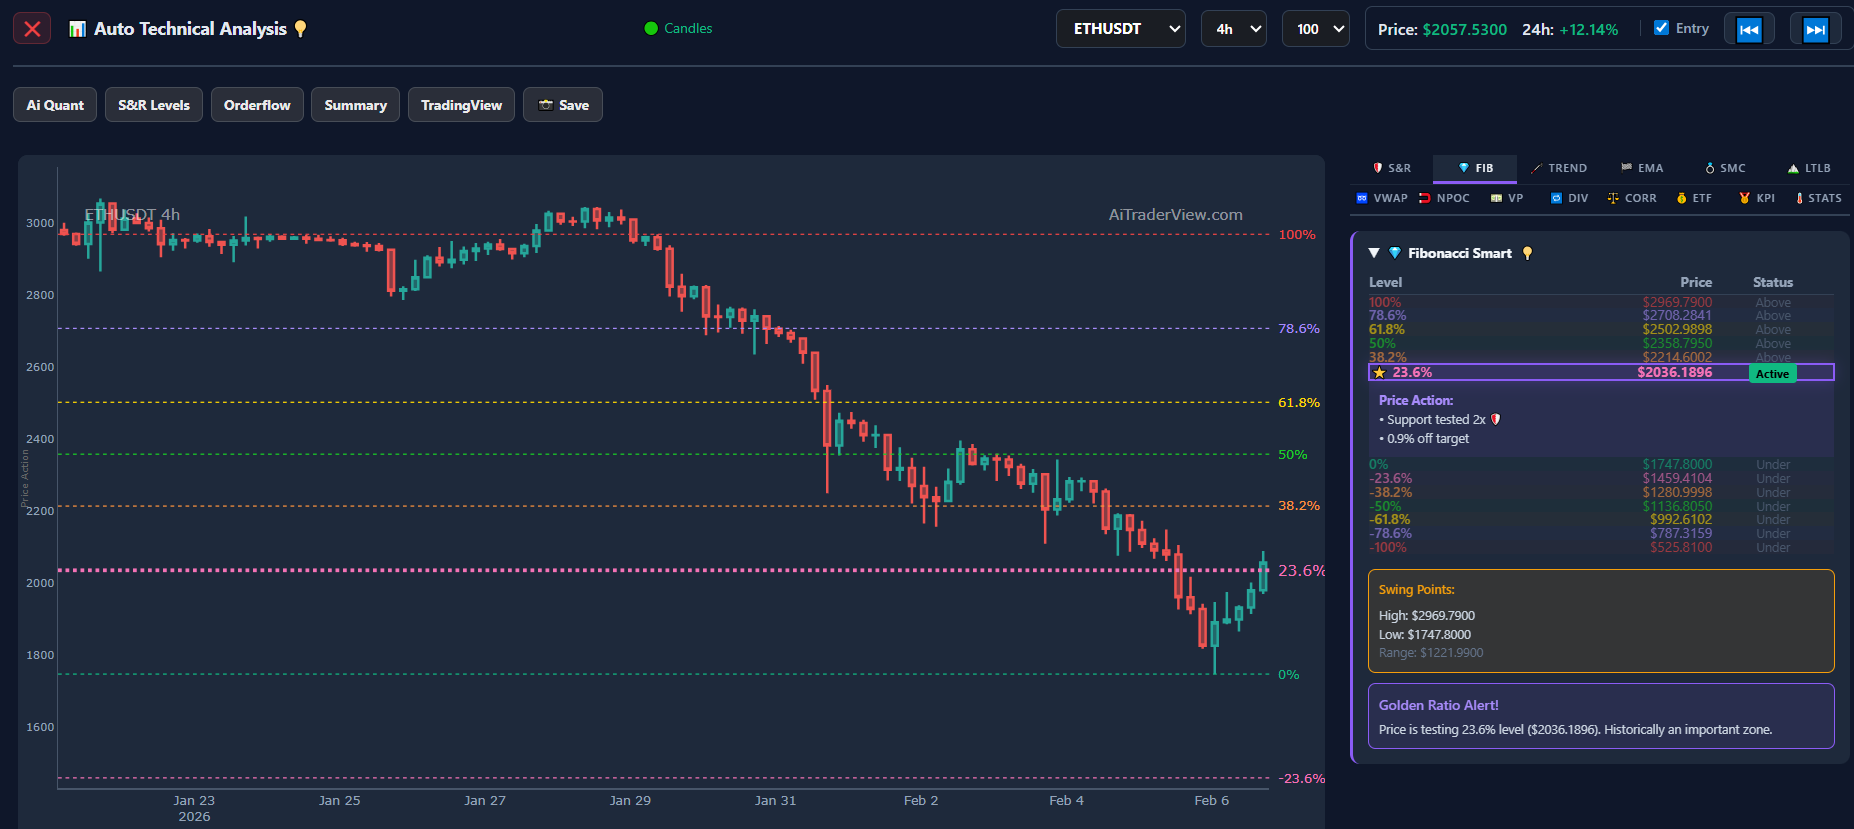The height and width of the screenshot is (829, 1854).
Task: Collapse the Fibonacci Smart section triangle
Action: point(1374,253)
